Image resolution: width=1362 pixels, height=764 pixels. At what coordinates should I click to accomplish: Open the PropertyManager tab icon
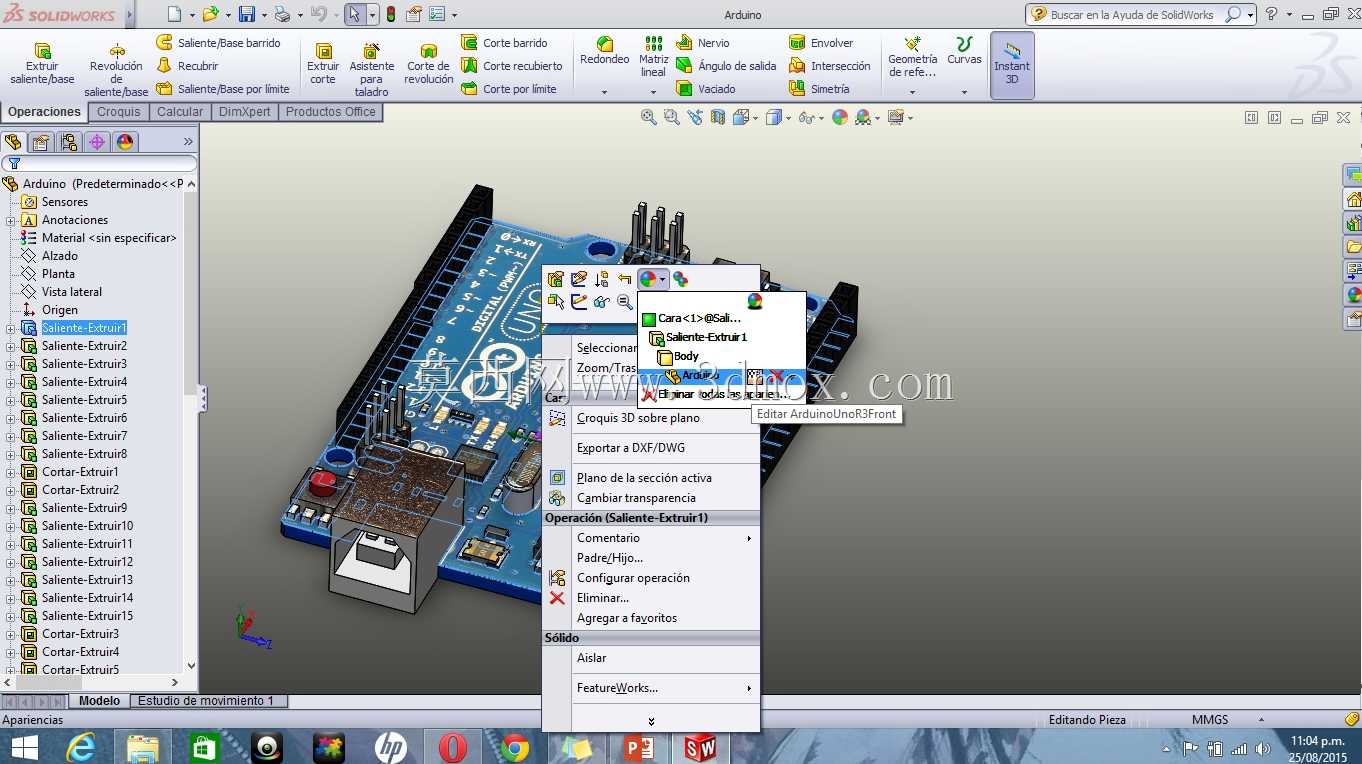(x=40, y=142)
